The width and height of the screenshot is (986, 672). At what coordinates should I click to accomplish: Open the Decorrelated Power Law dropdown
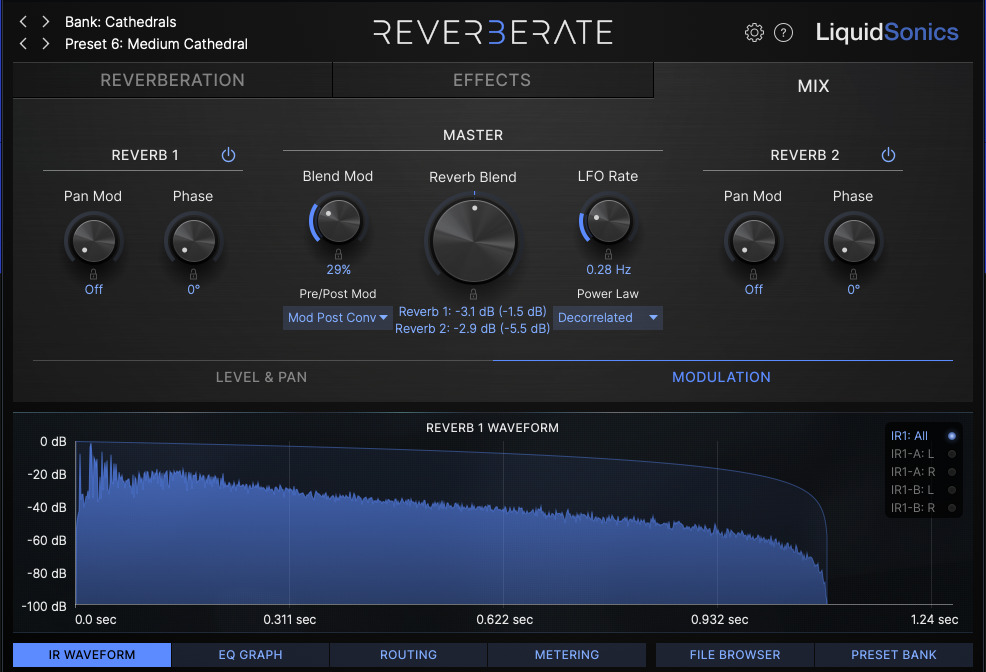[607, 317]
